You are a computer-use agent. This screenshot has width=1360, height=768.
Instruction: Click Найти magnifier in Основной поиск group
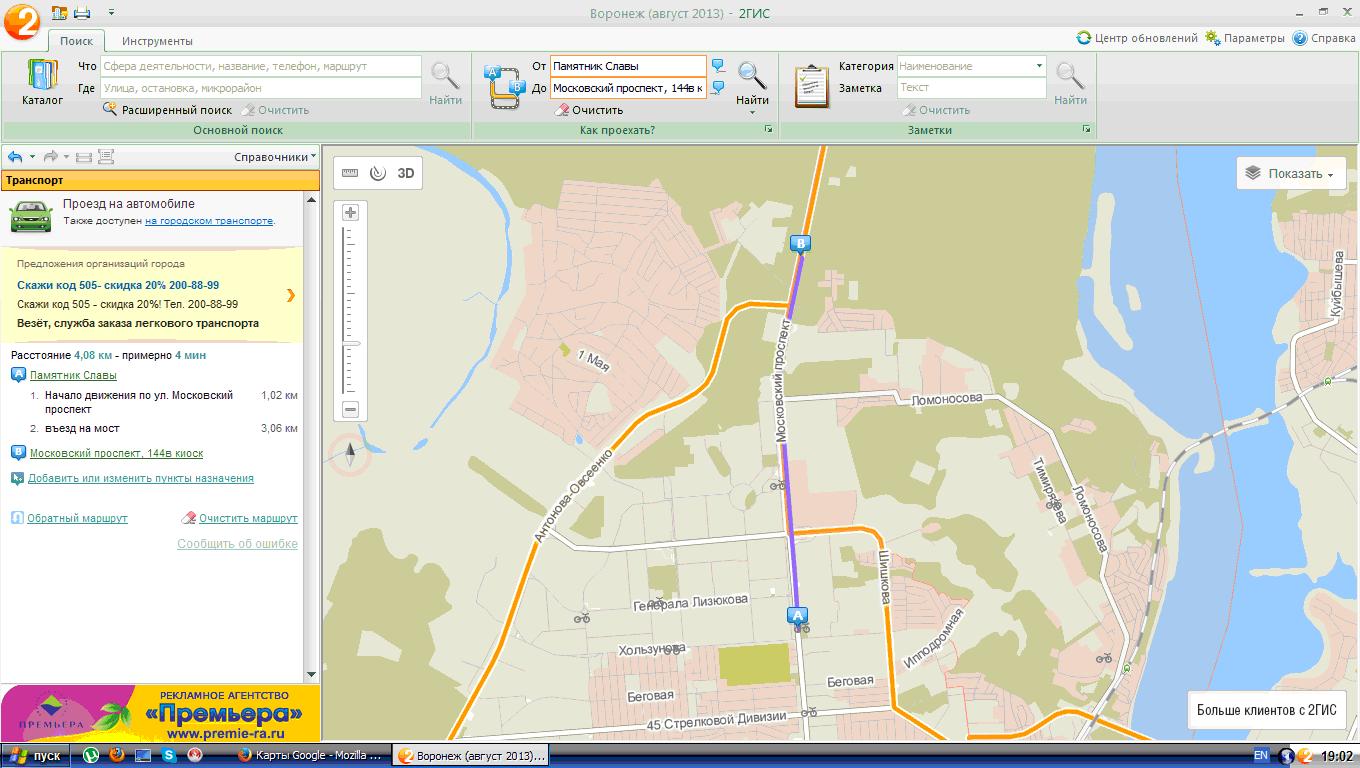coord(445,83)
